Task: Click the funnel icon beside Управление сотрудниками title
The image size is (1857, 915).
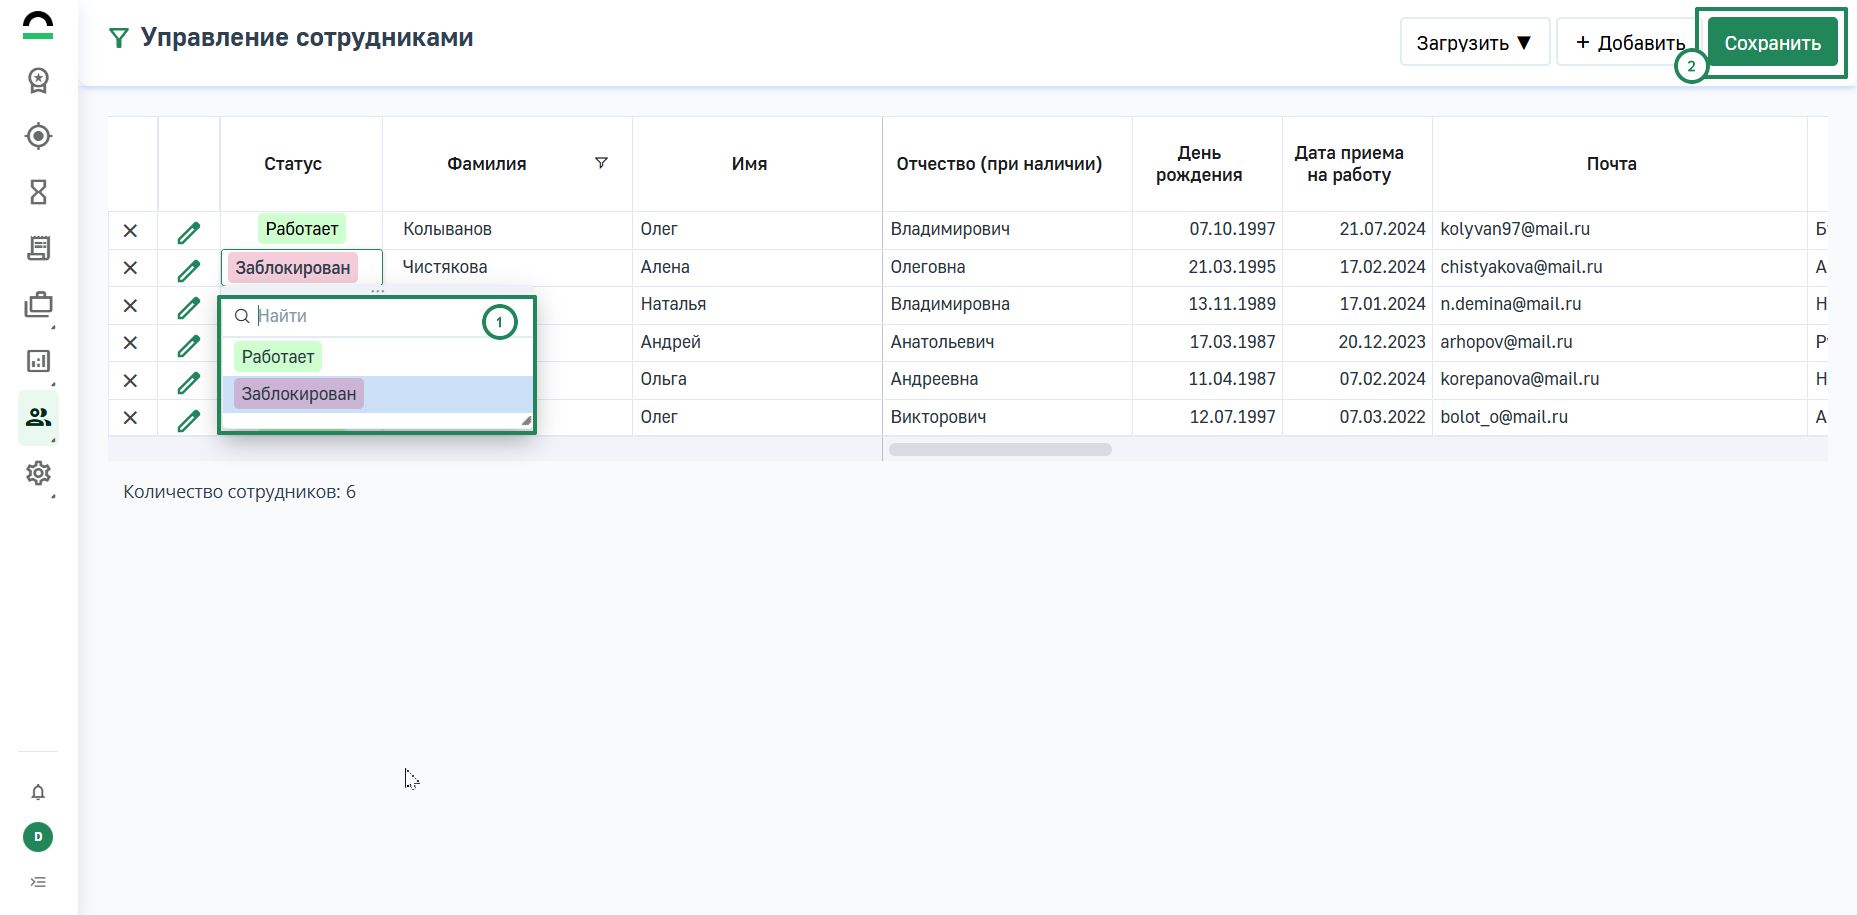Action: 119,39
